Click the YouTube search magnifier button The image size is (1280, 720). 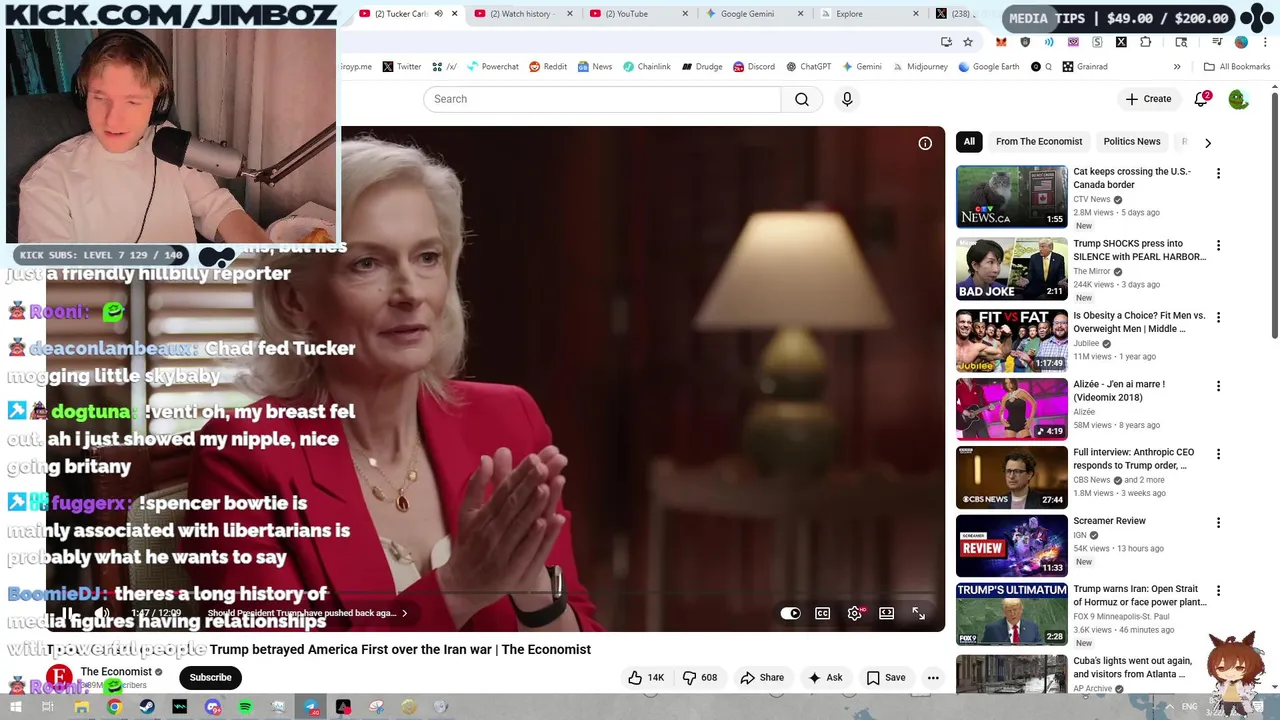[x=802, y=99]
